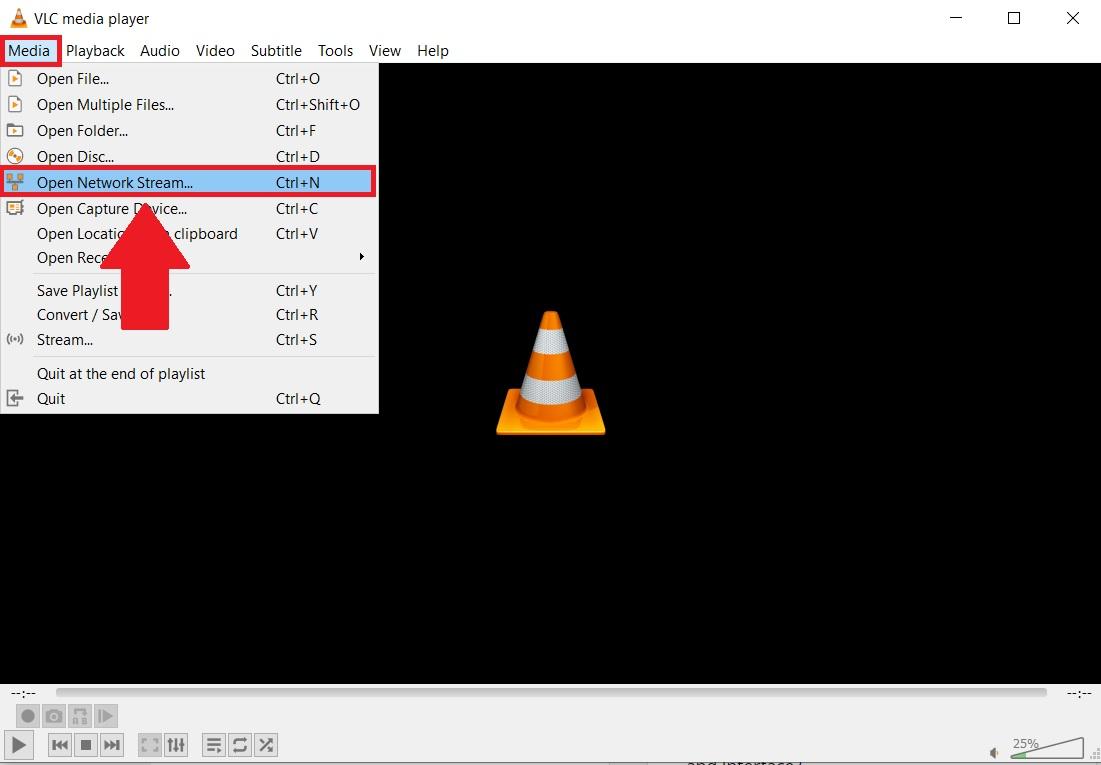This screenshot has width=1101, height=765.
Task: Open the Video menu
Action: (x=215, y=51)
